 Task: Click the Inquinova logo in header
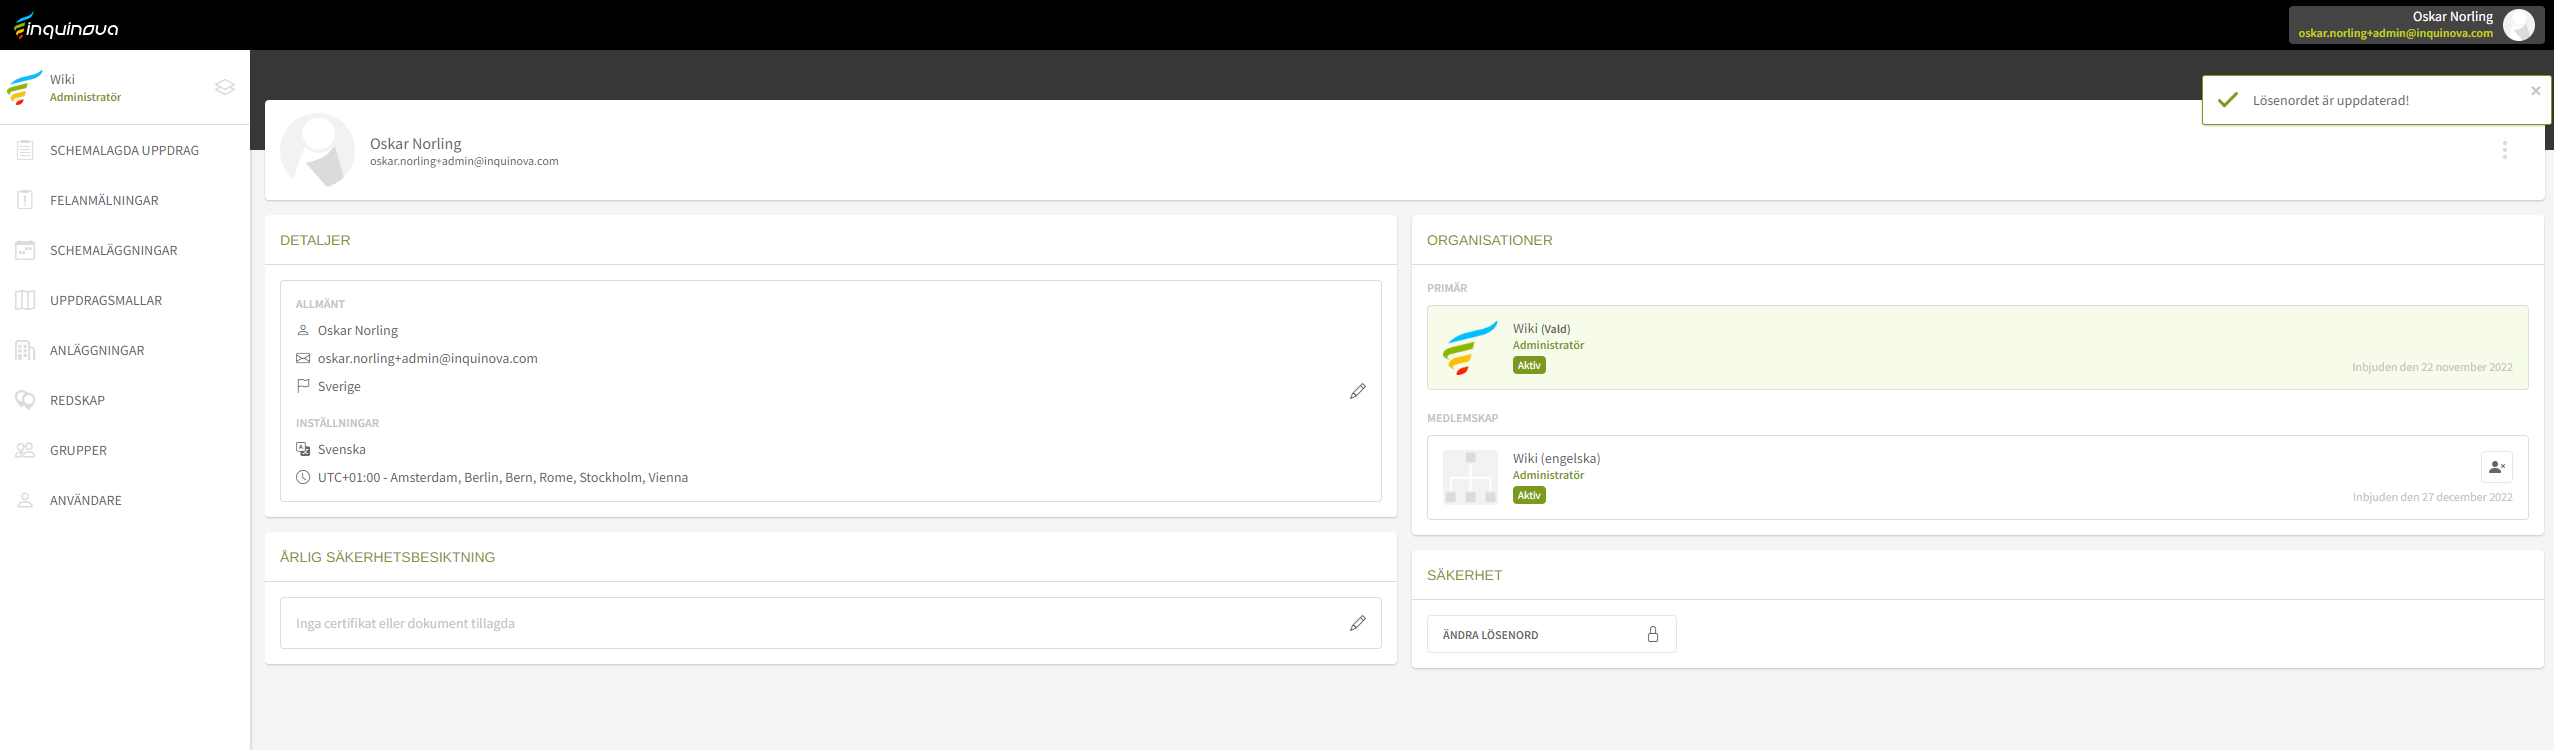(x=66, y=26)
